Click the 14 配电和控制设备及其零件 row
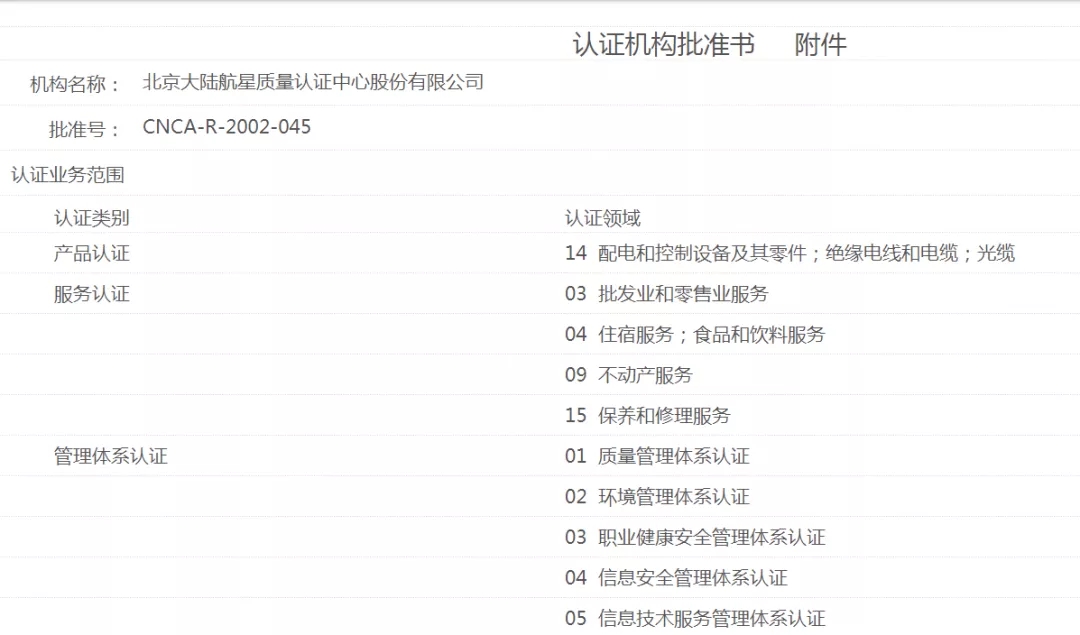1080x635 pixels. [789, 253]
